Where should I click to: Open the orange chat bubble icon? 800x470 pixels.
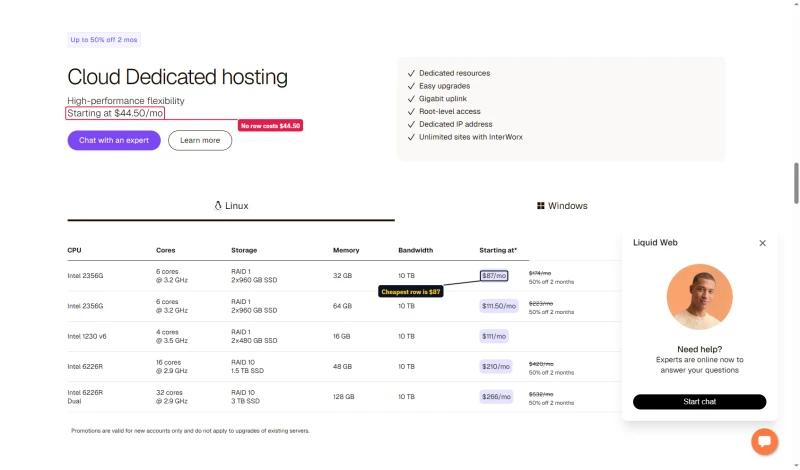pyautogui.click(x=764, y=441)
